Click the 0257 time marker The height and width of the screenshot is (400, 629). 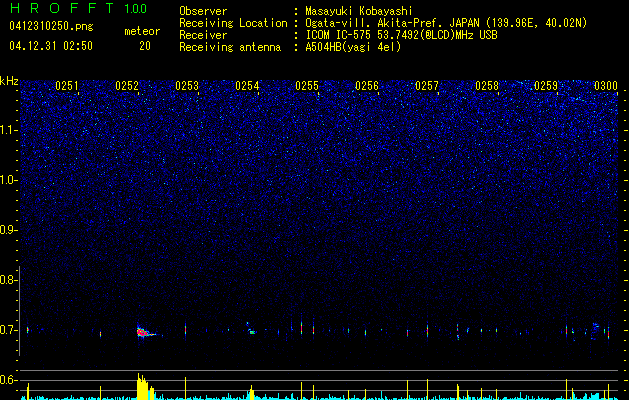[x=427, y=86]
